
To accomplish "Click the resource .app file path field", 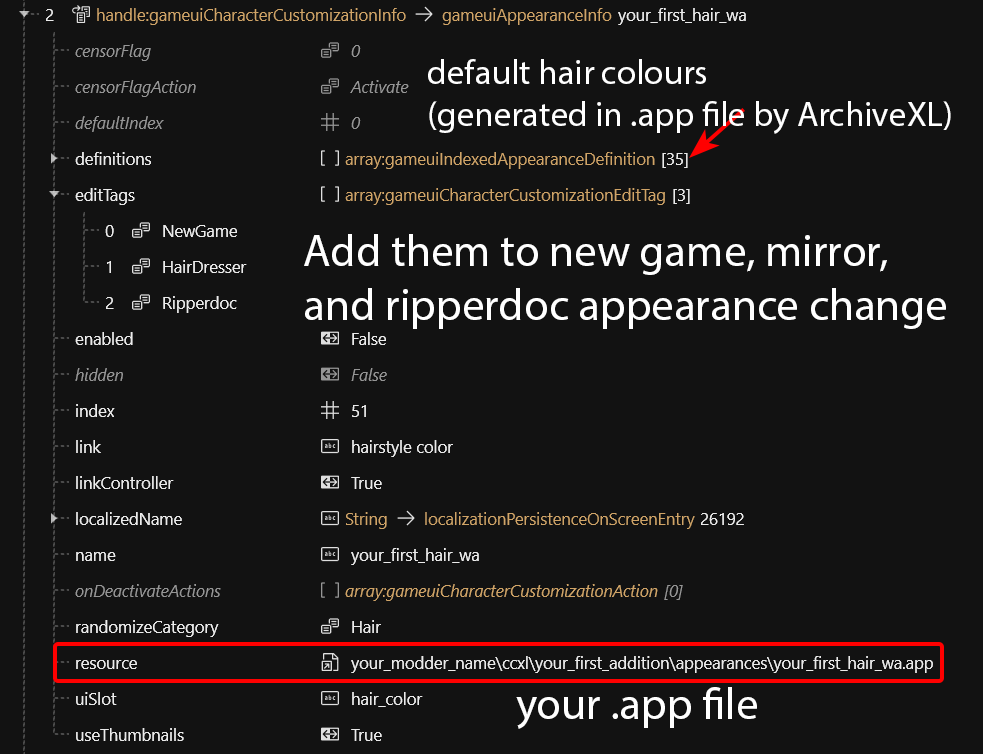I will 641,663.
